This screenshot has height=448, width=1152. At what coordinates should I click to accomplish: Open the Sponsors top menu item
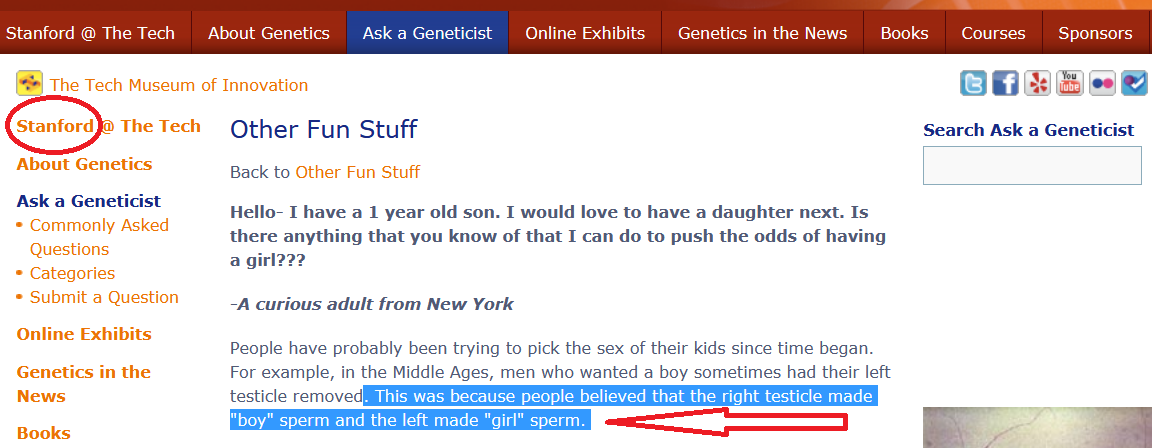1095,33
